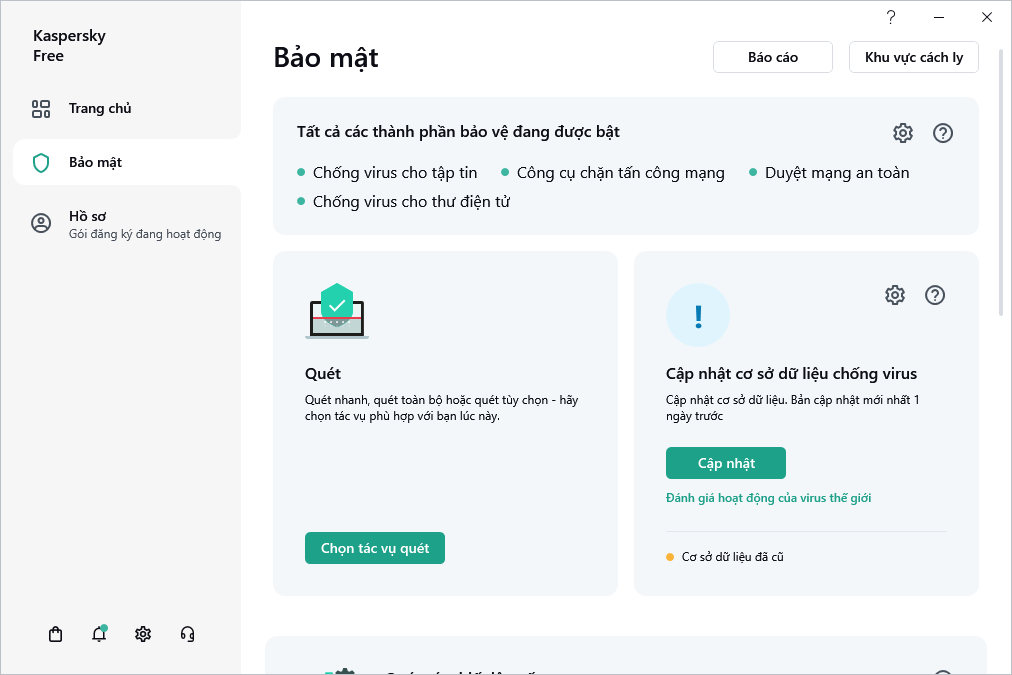The width and height of the screenshot is (1012, 675).
Task: Open settings gear in sidebar footer
Action: [143, 634]
